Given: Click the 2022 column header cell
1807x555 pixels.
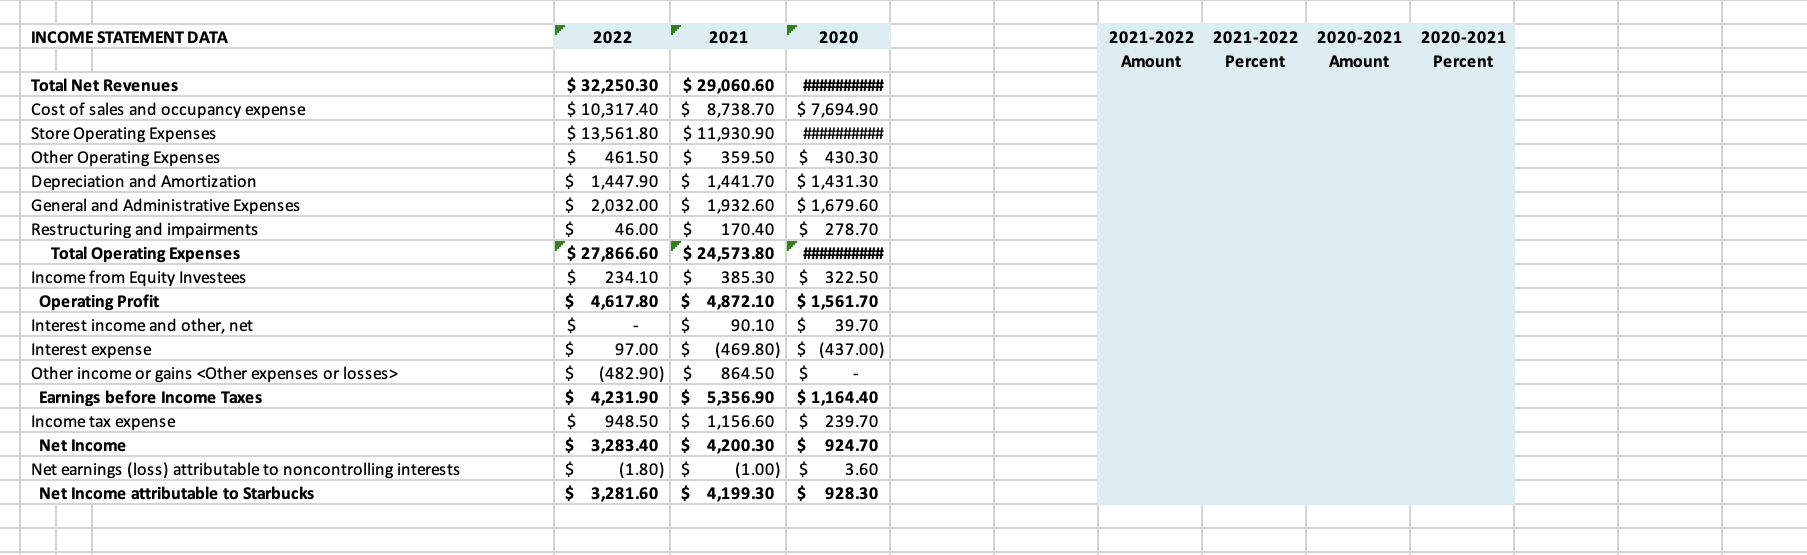Looking at the screenshot, I should [612, 37].
